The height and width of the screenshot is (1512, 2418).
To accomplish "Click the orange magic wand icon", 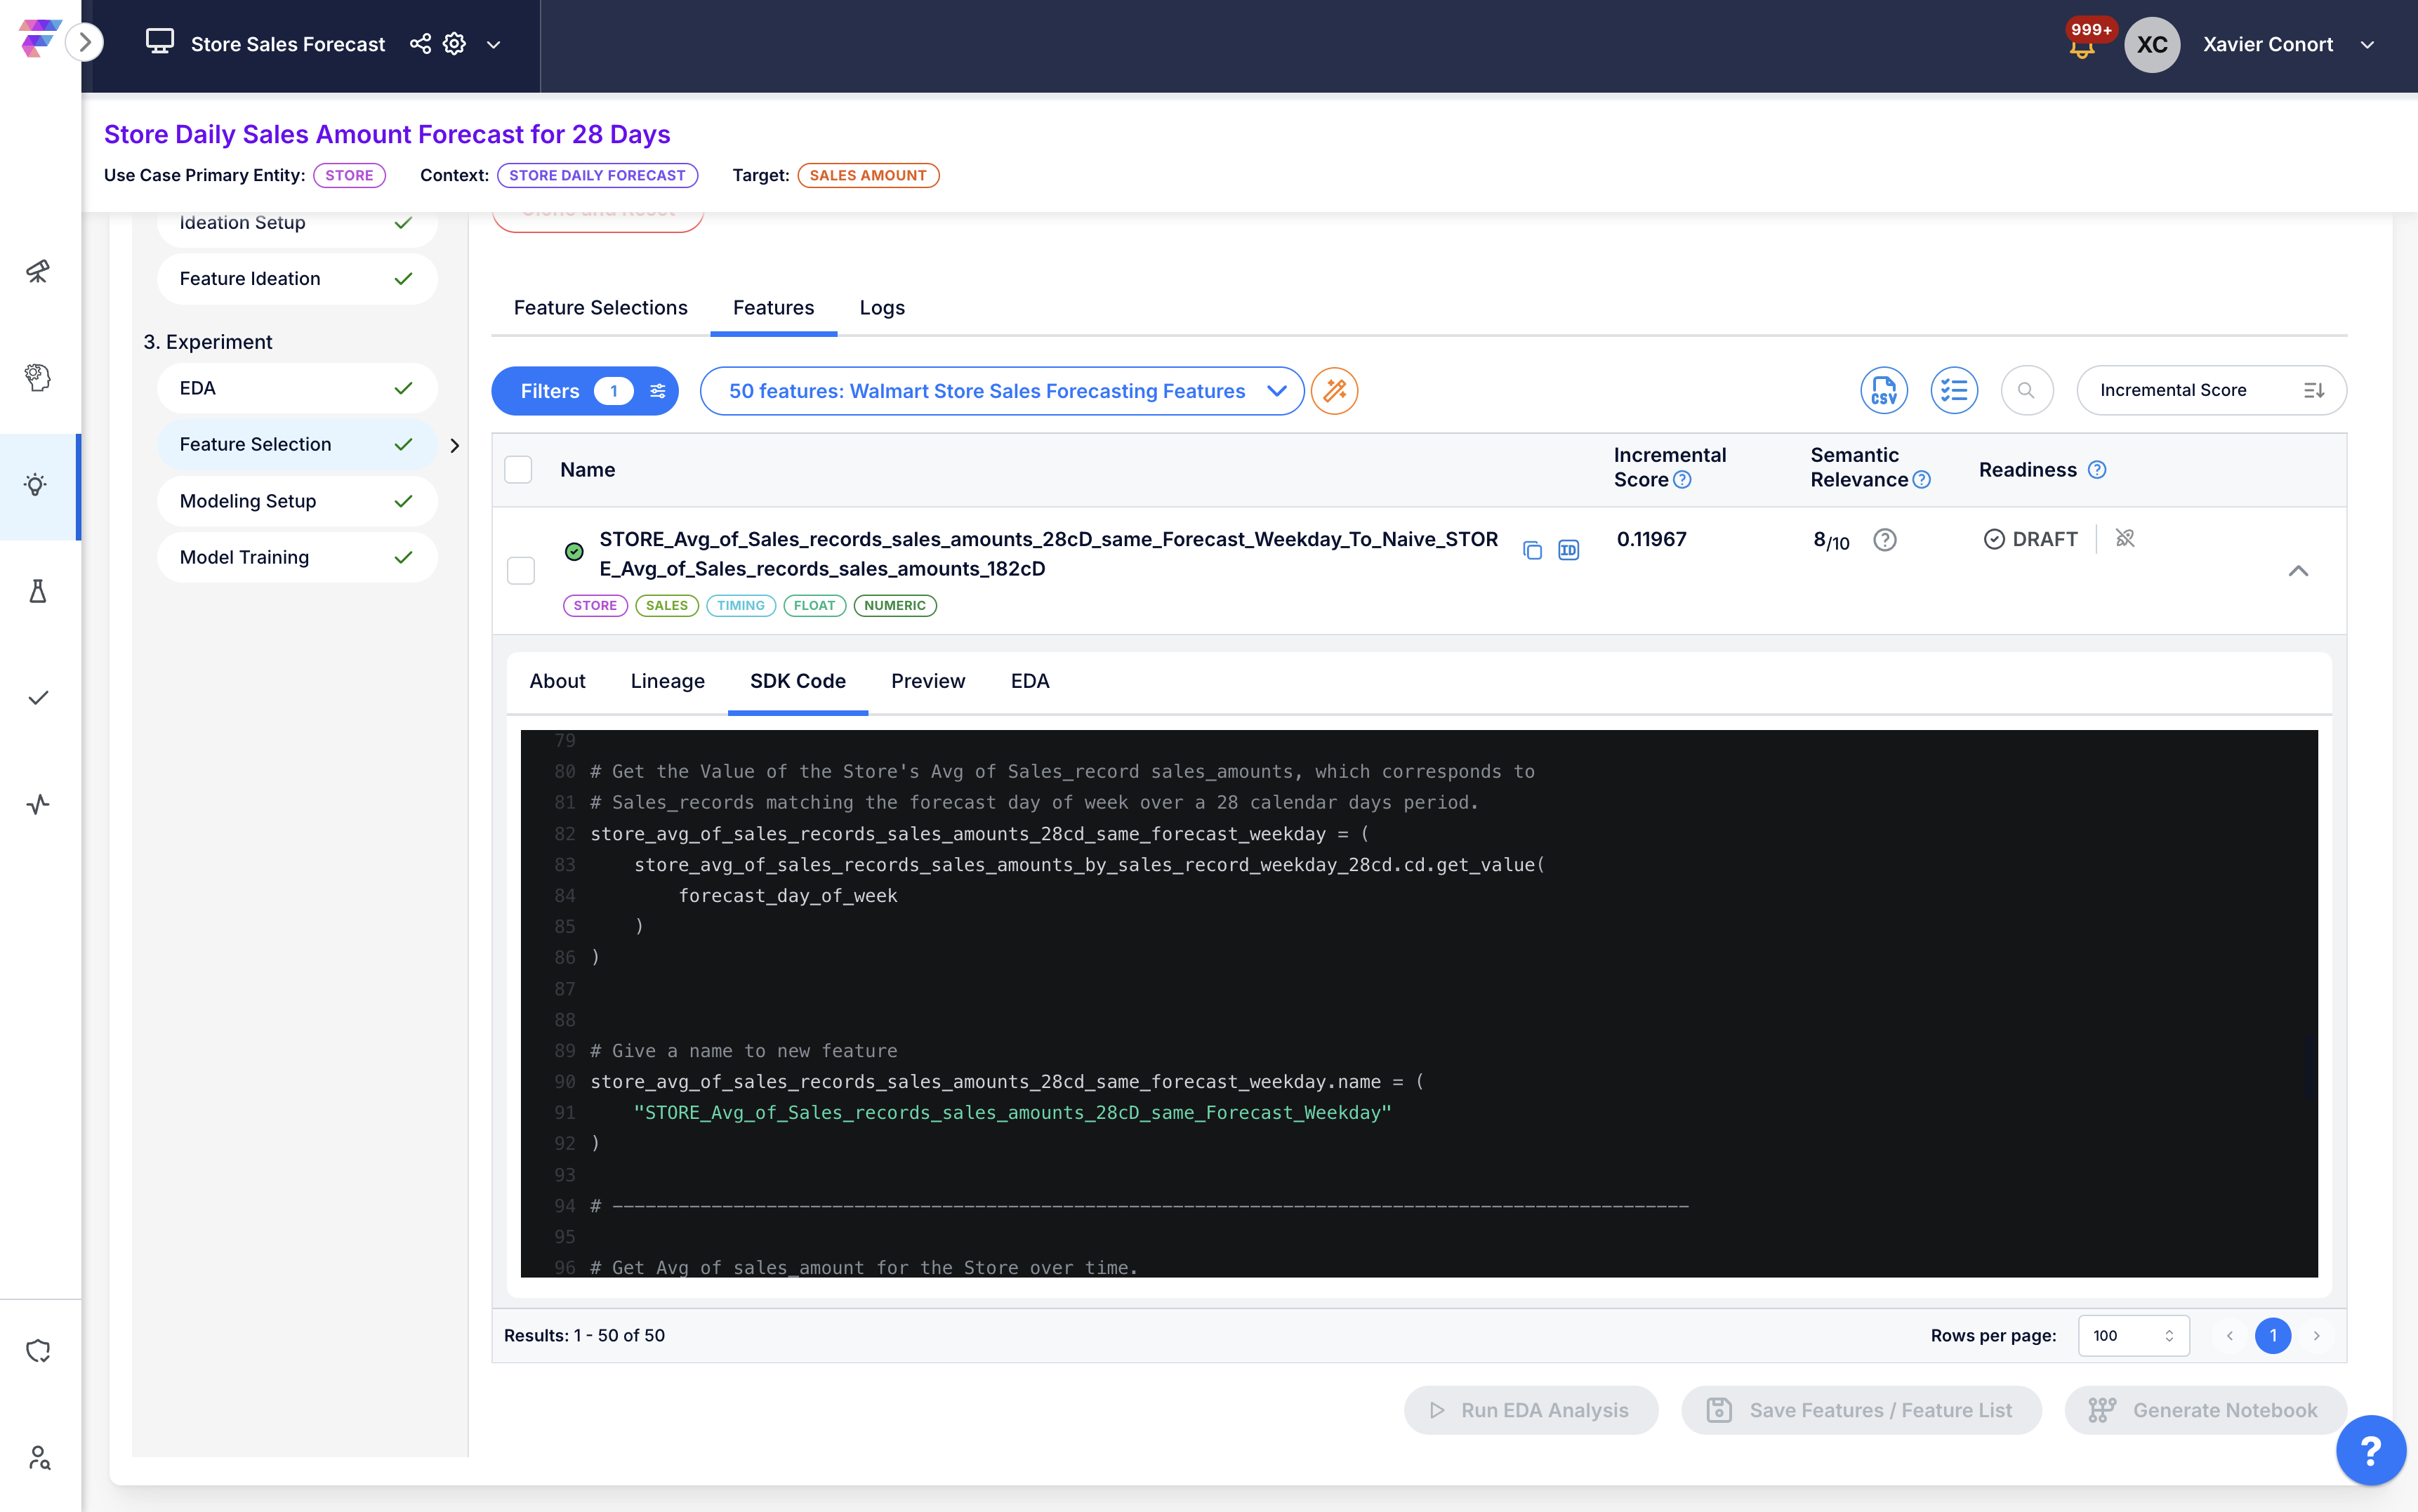I will pos(1335,390).
